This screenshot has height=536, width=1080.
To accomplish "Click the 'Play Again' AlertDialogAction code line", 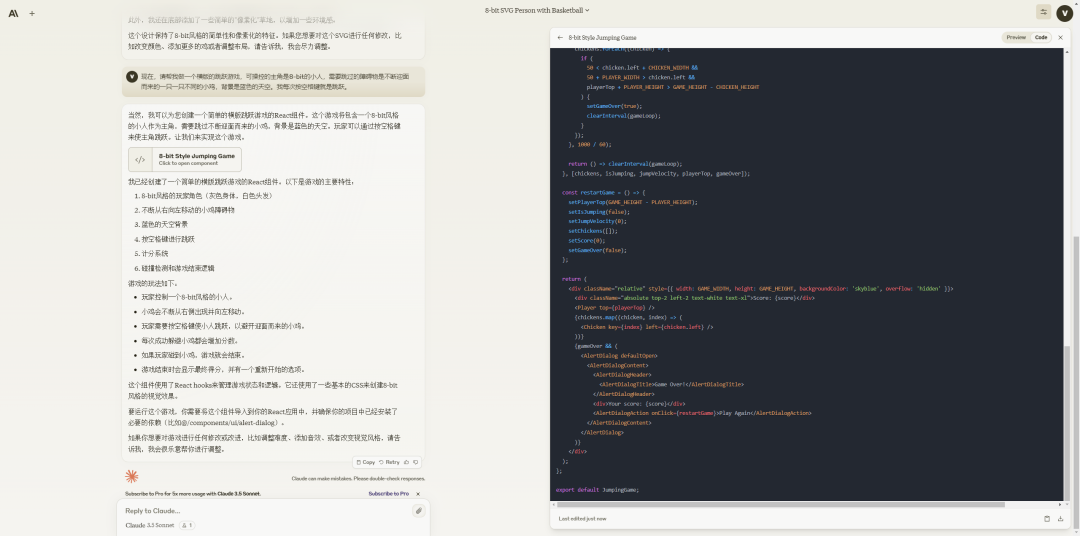I will (x=703, y=413).
